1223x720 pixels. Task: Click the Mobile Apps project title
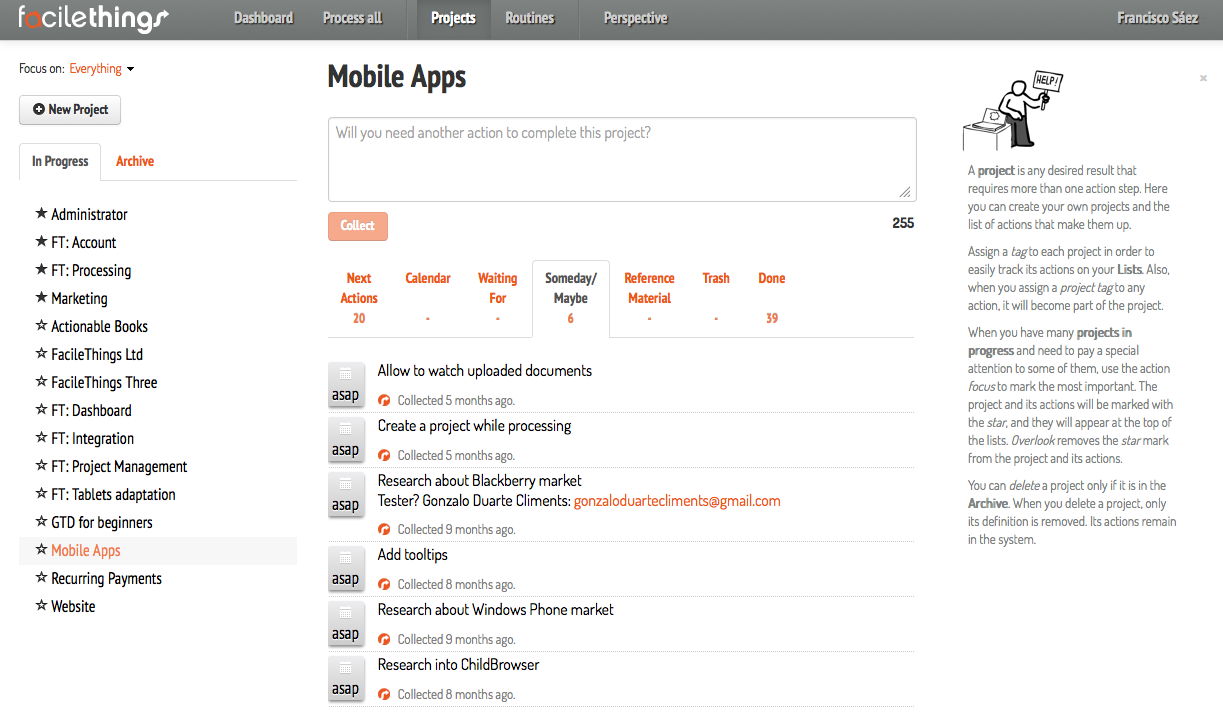(x=397, y=77)
